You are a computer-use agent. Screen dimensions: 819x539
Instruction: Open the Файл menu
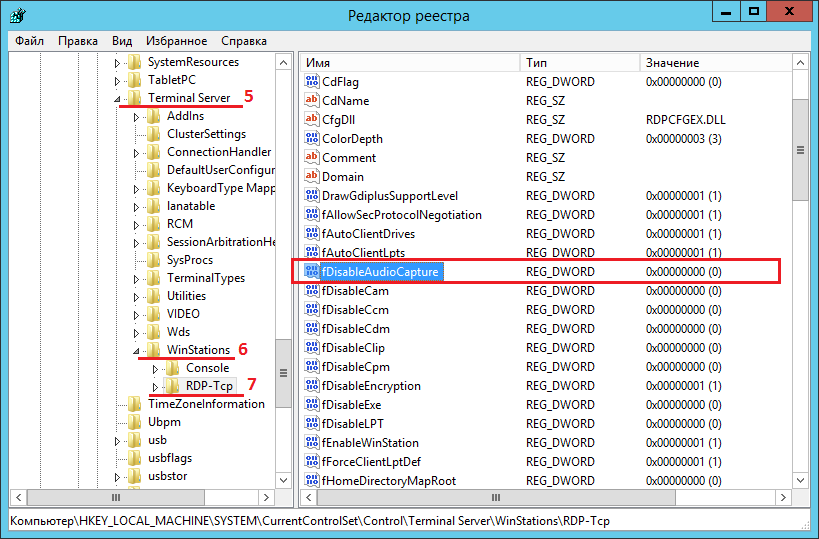click(x=29, y=41)
